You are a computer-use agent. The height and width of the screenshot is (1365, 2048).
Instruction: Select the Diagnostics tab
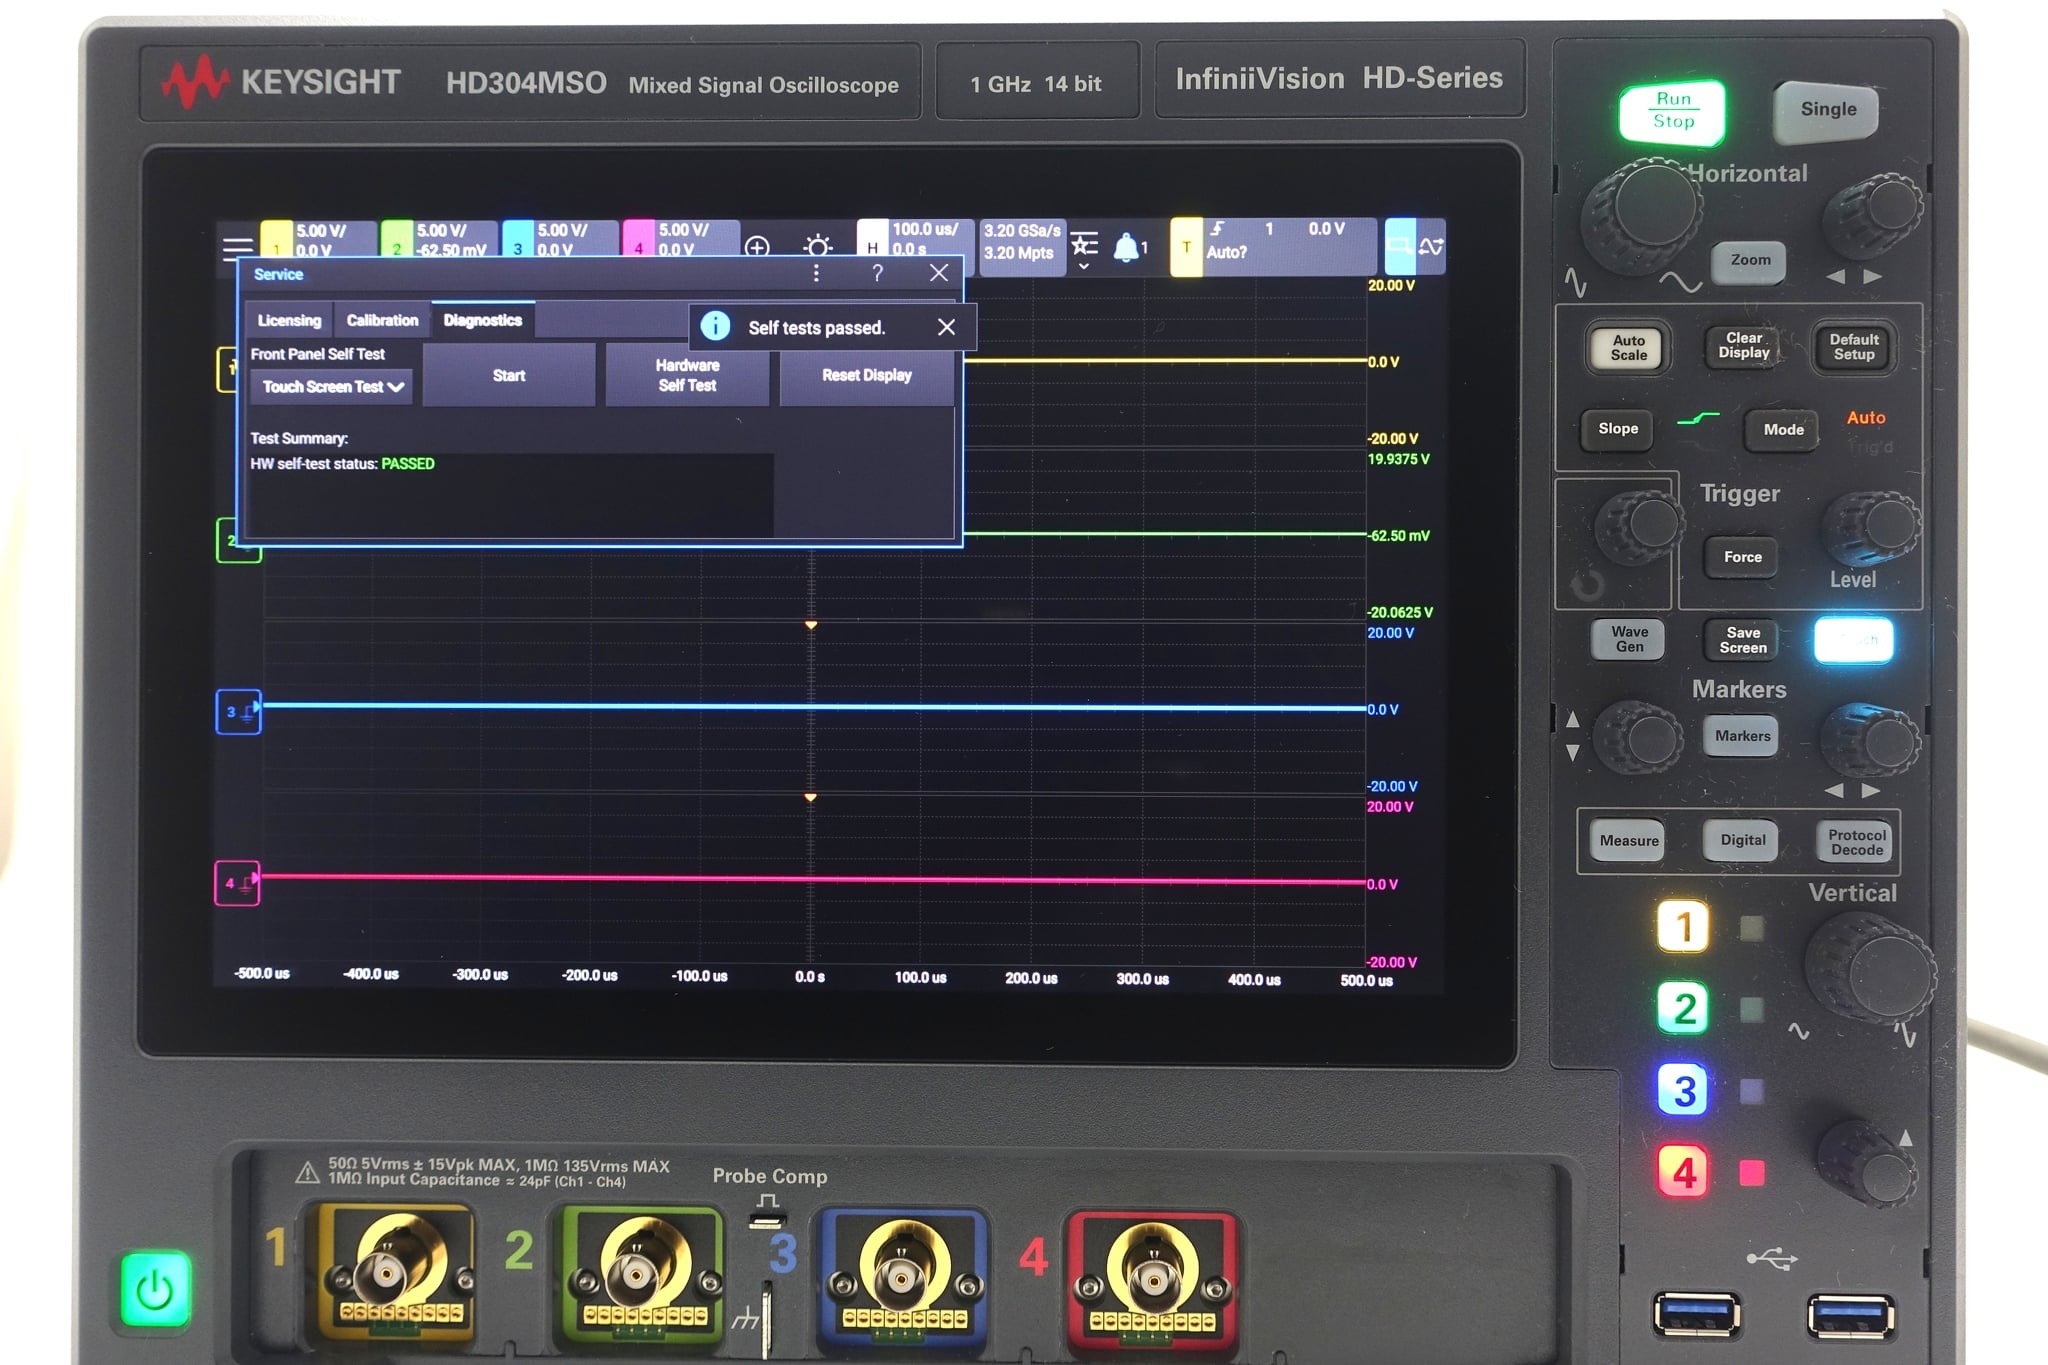click(x=483, y=320)
